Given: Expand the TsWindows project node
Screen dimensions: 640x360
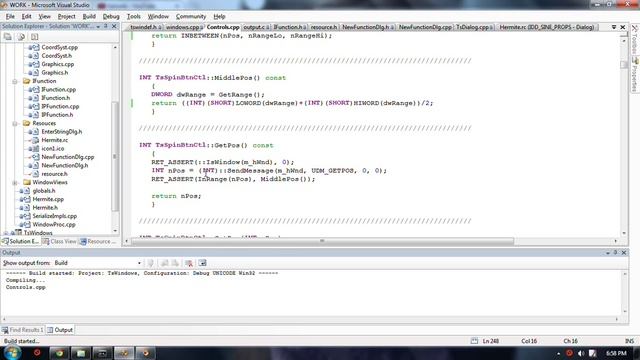Looking at the screenshot, I should [x=6, y=233].
